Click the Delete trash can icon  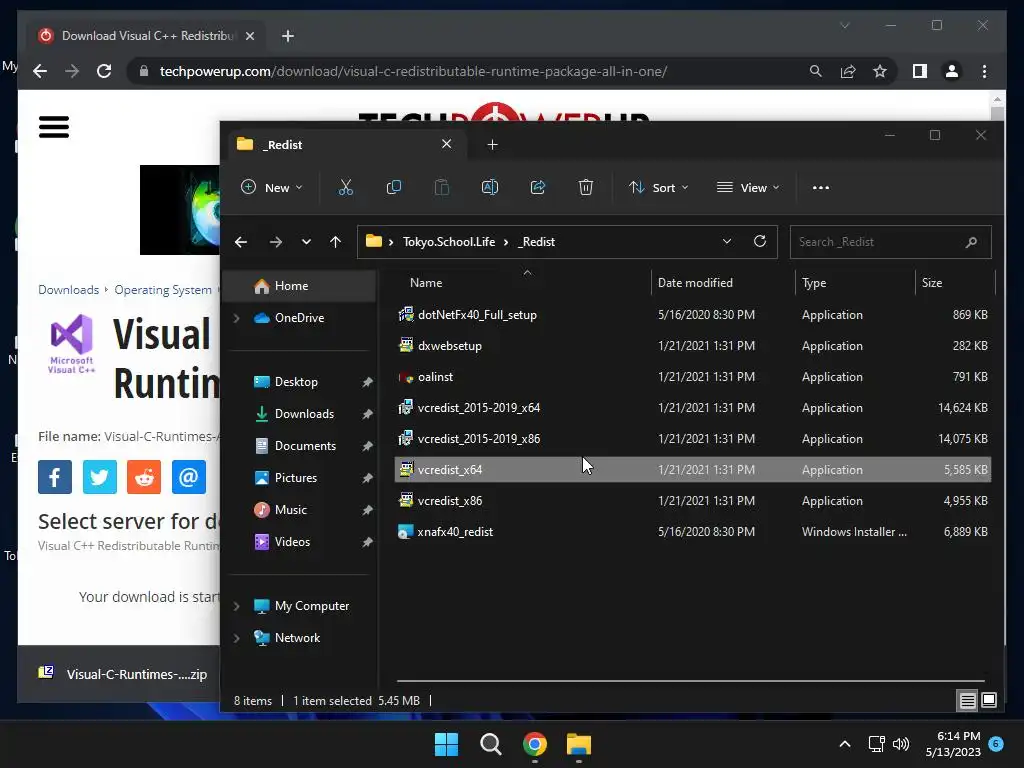coord(586,187)
